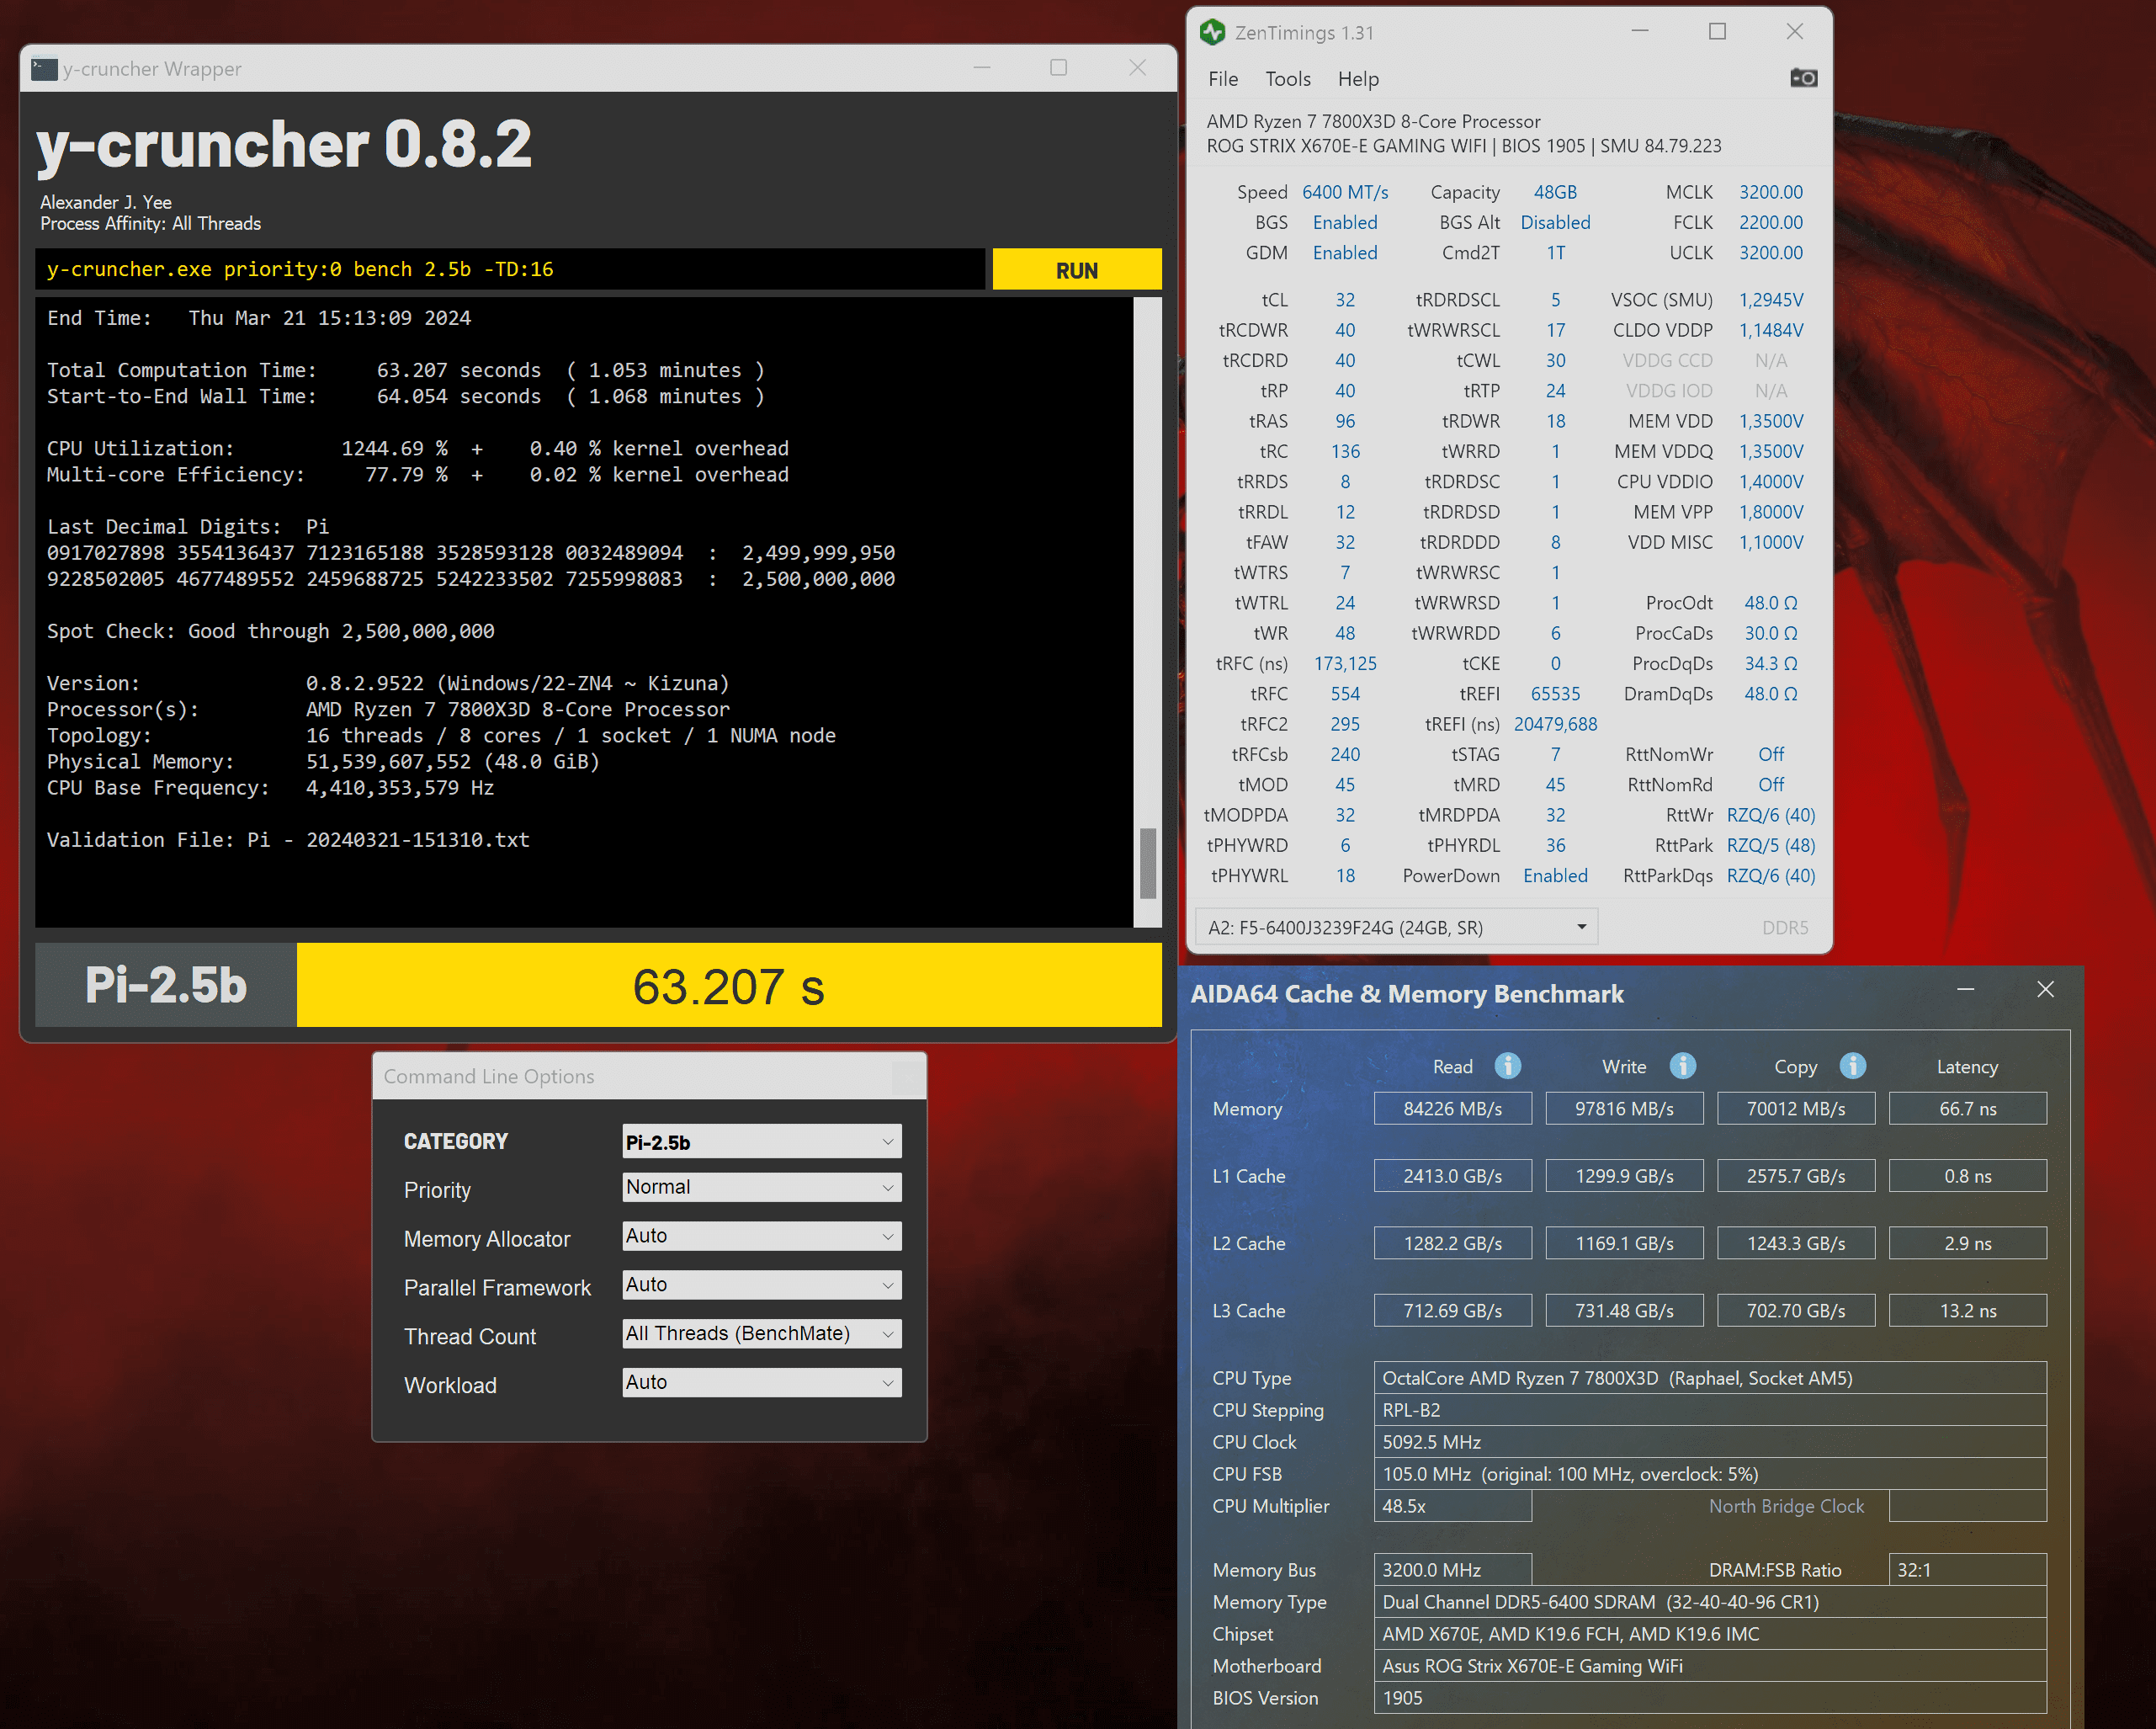Click the ZenTimings GDM Enabled value
The image size is (2156, 1729).
point(1345,253)
